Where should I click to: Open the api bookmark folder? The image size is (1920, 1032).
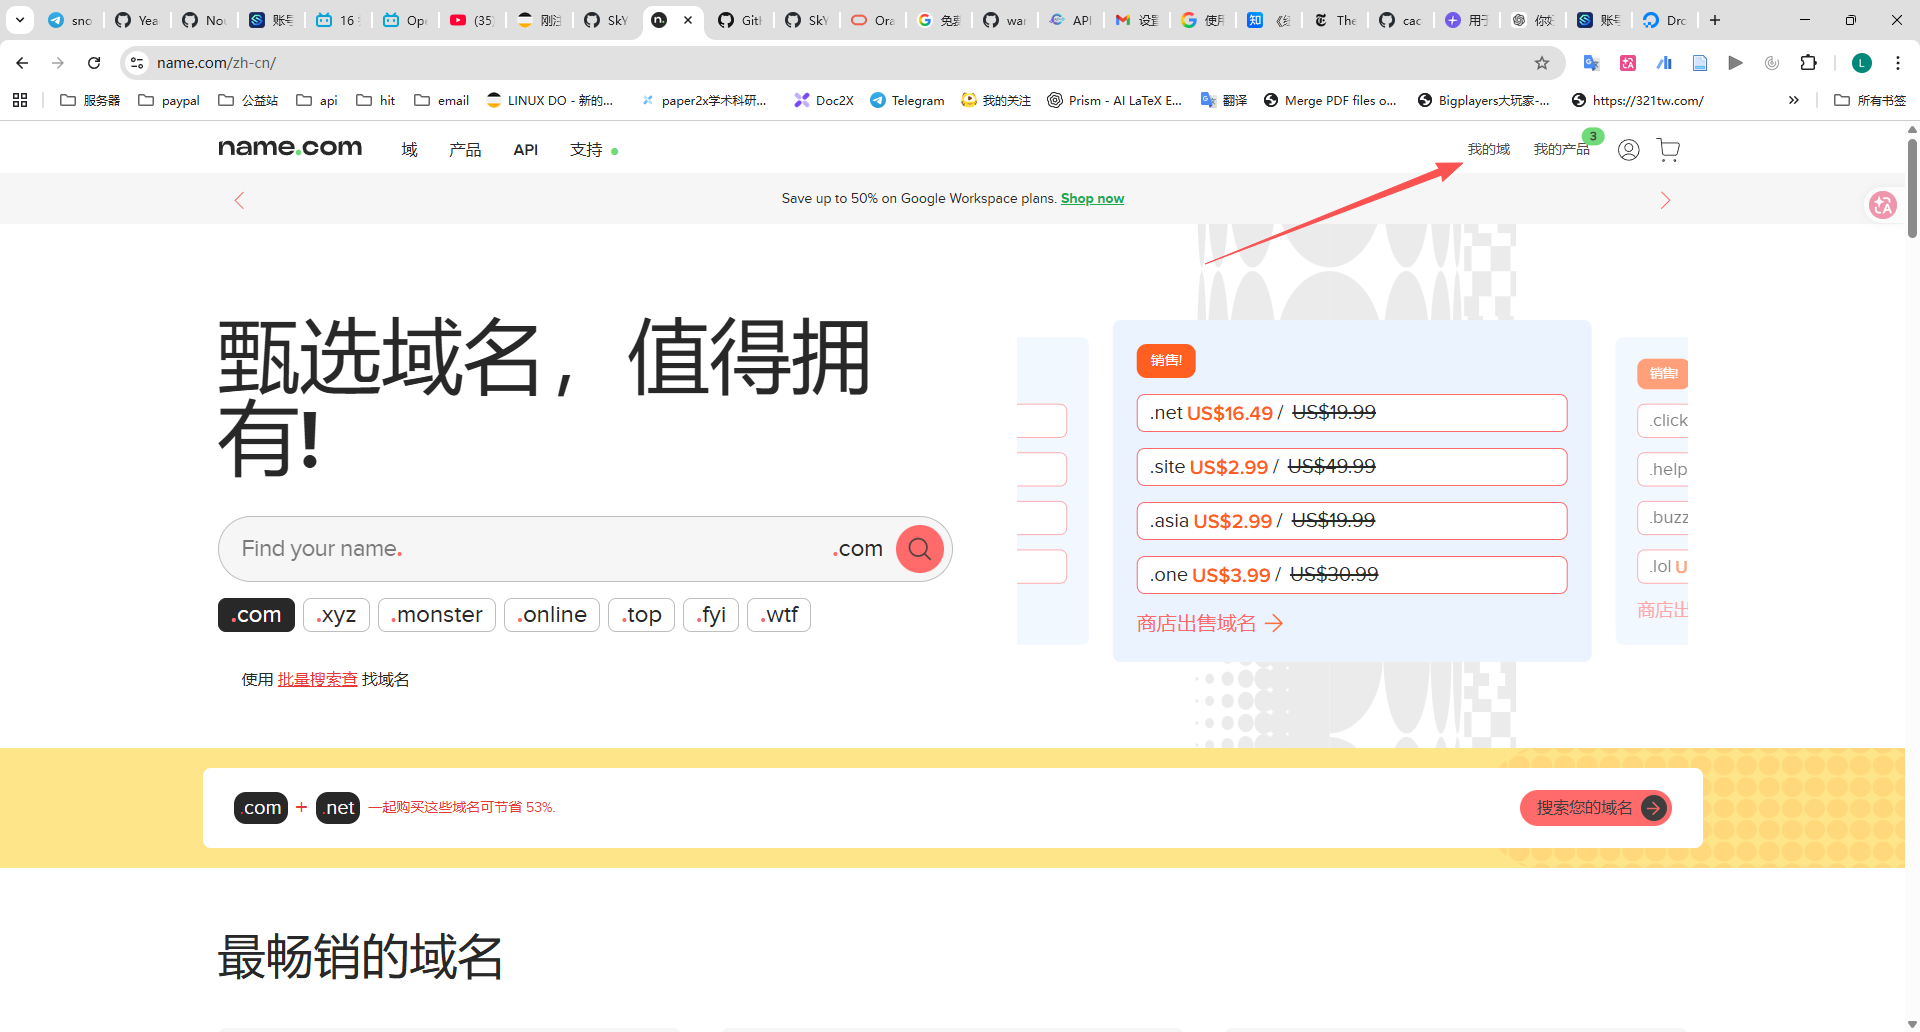point(317,100)
